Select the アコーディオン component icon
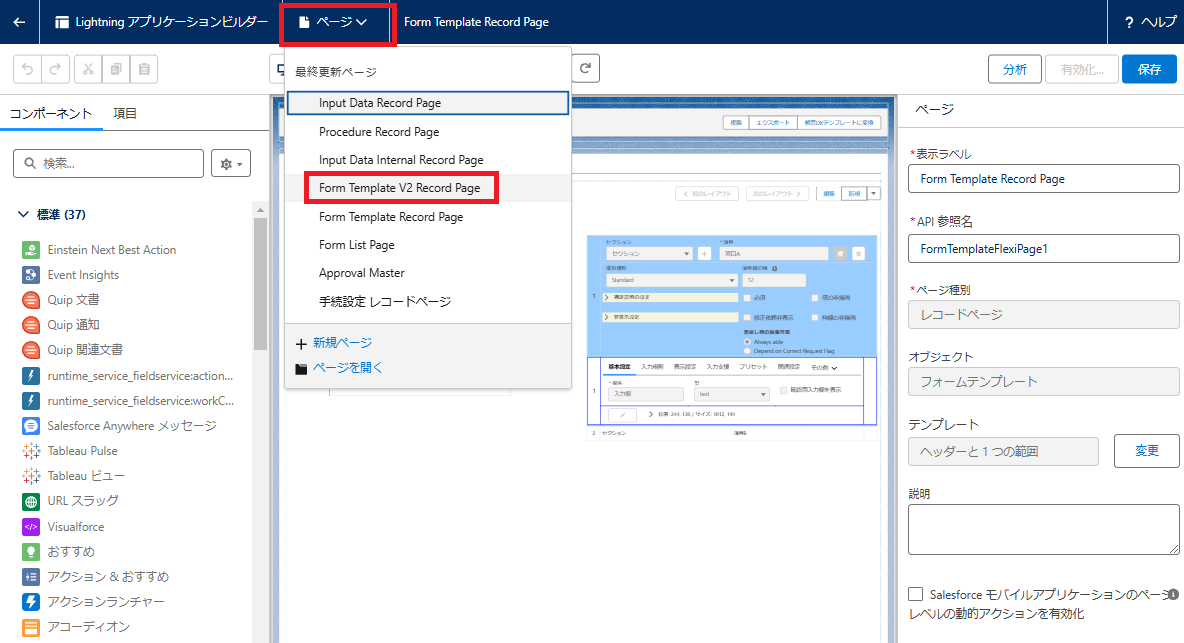This screenshot has height=643, width=1184. [31, 627]
